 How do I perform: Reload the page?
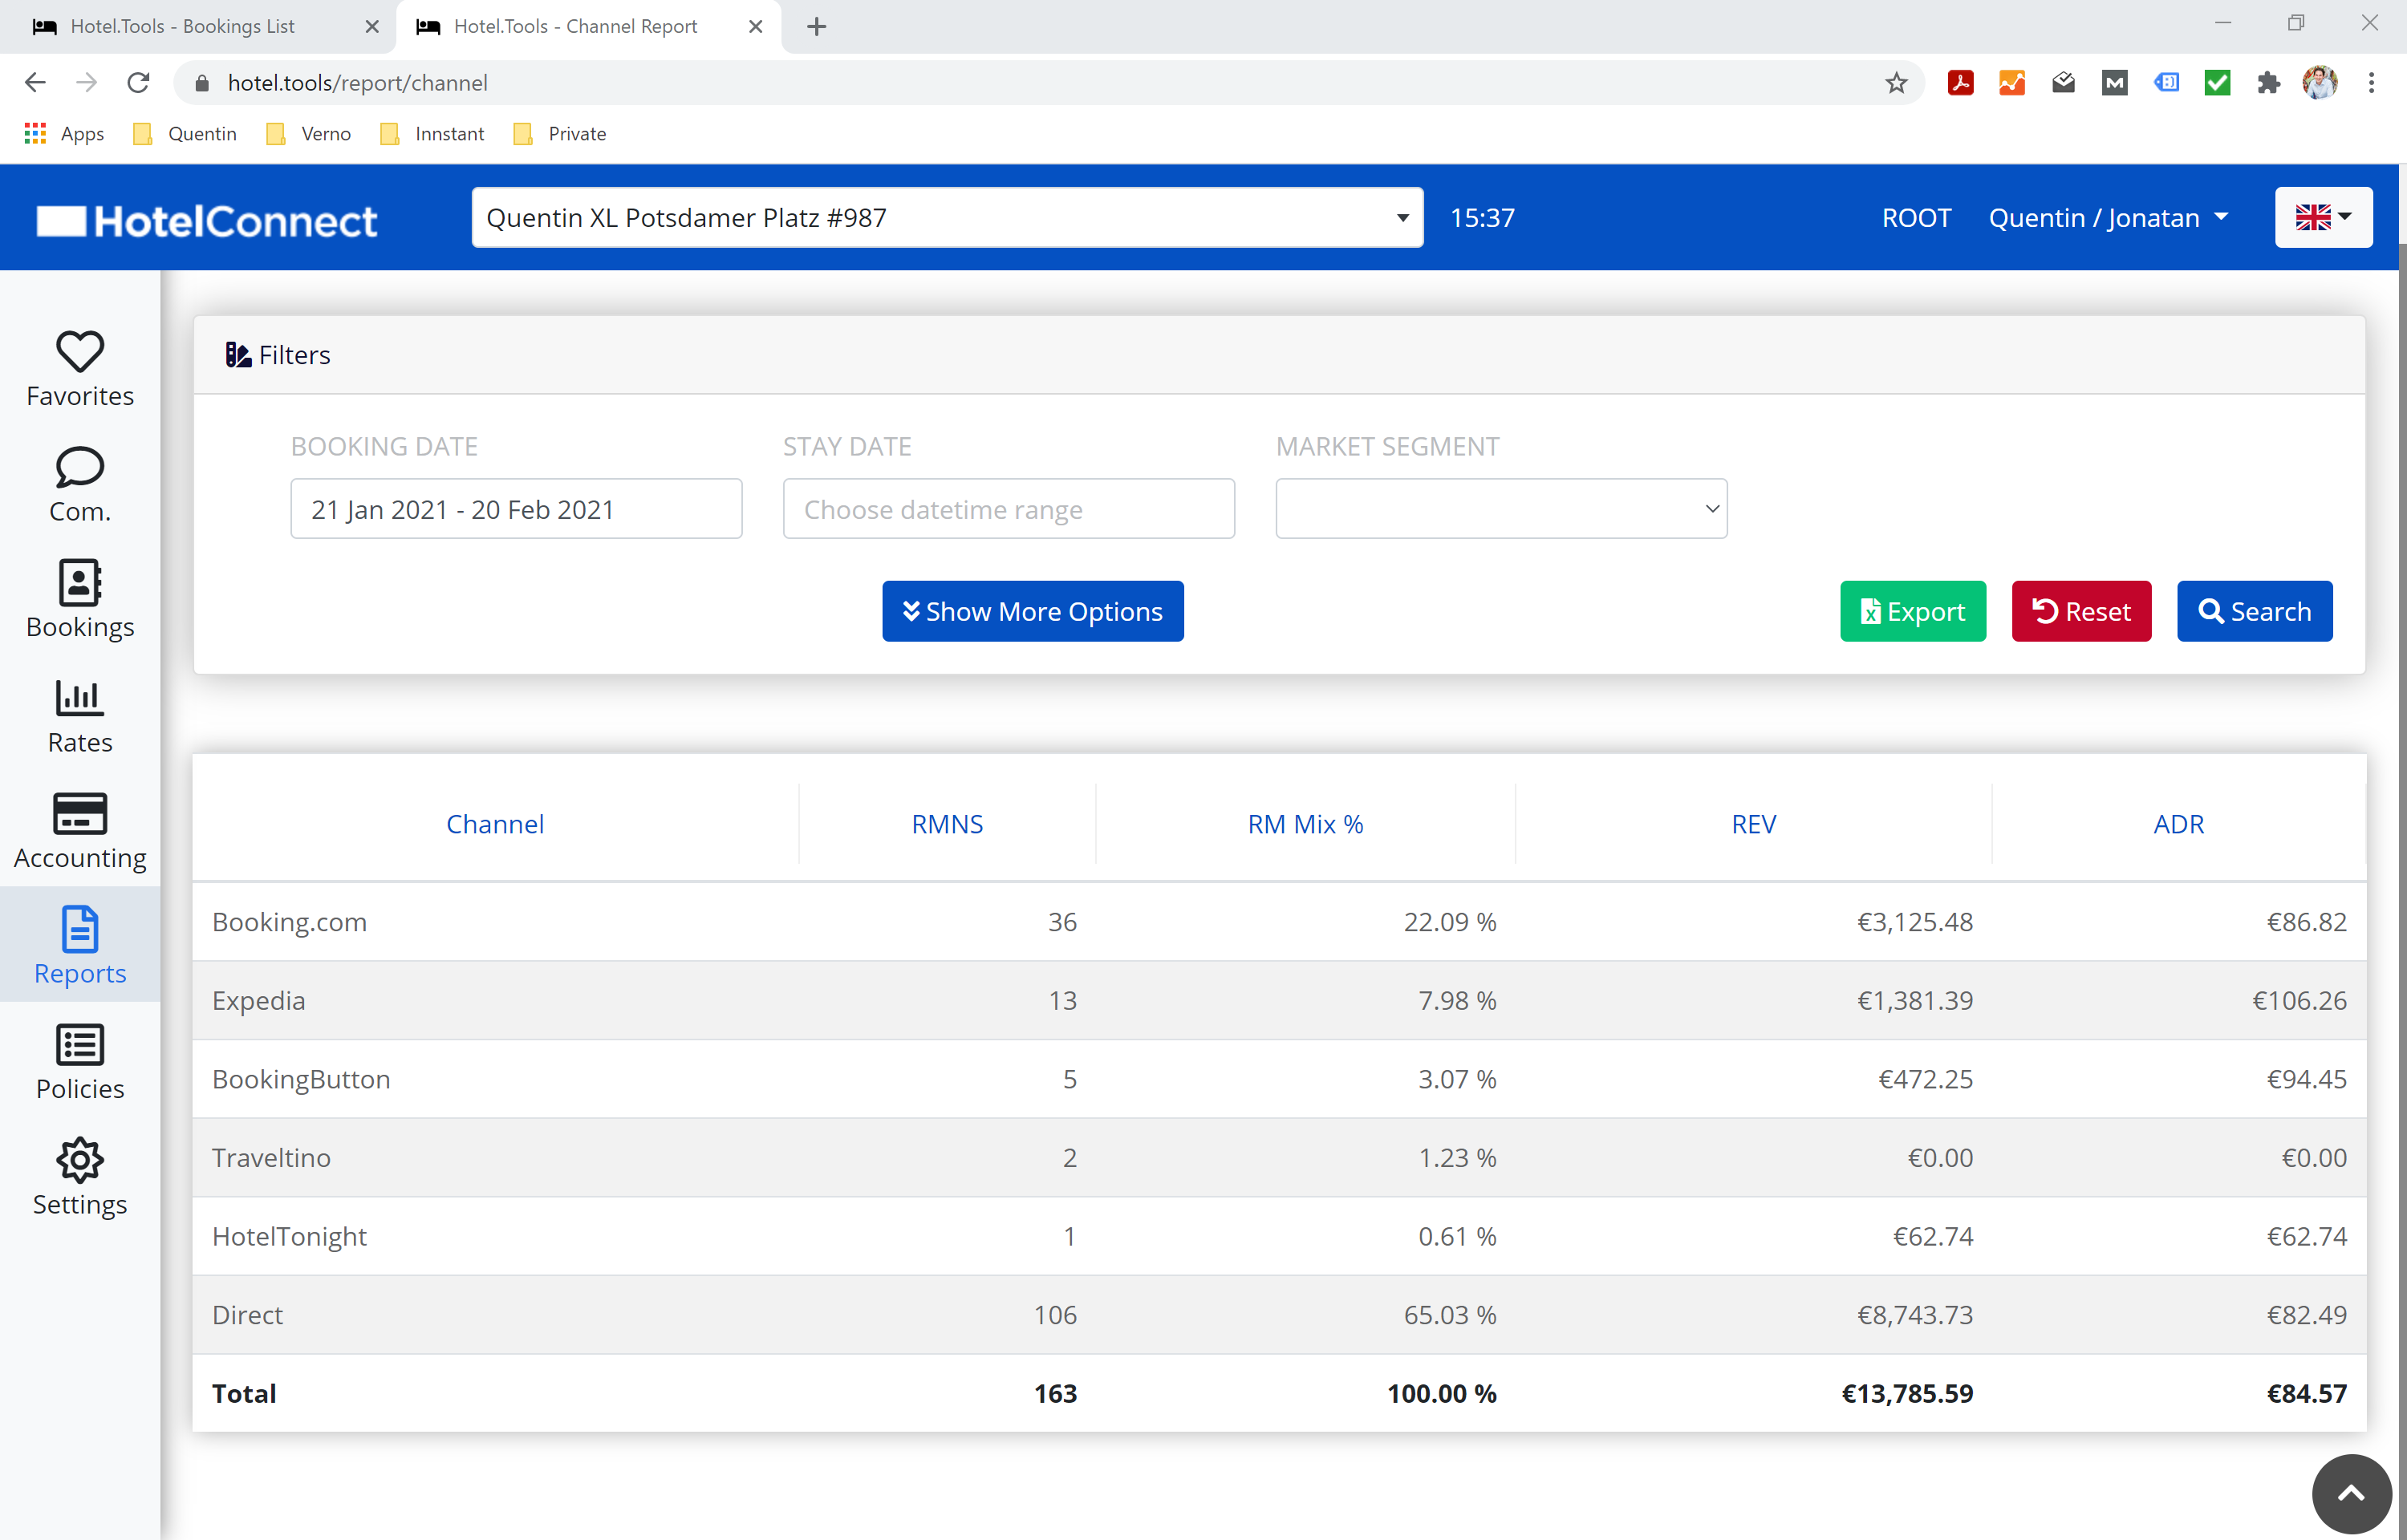(x=139, y=83)
